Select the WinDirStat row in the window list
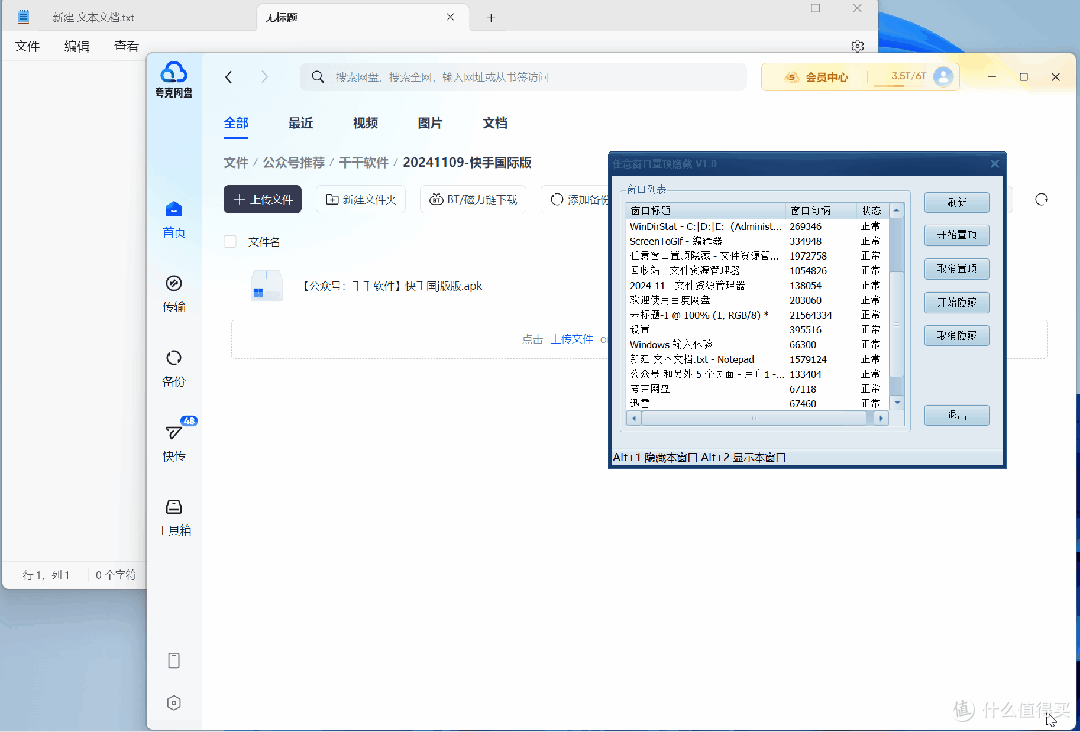The image size is (1080, 732). (x=758, y=226)
